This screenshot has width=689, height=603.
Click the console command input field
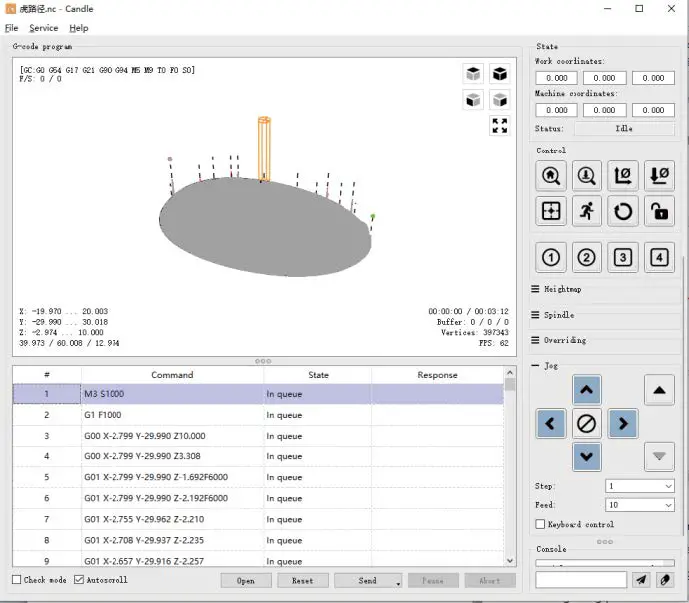pos(581,580)
